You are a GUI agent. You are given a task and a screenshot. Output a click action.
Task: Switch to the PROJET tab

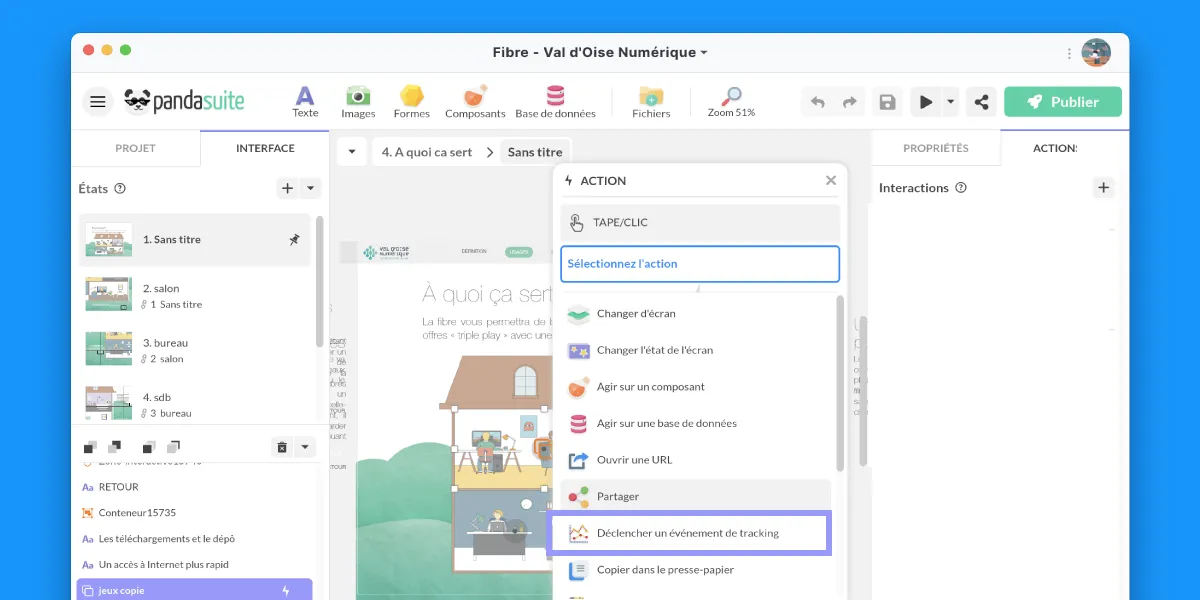tap(135, 148)
